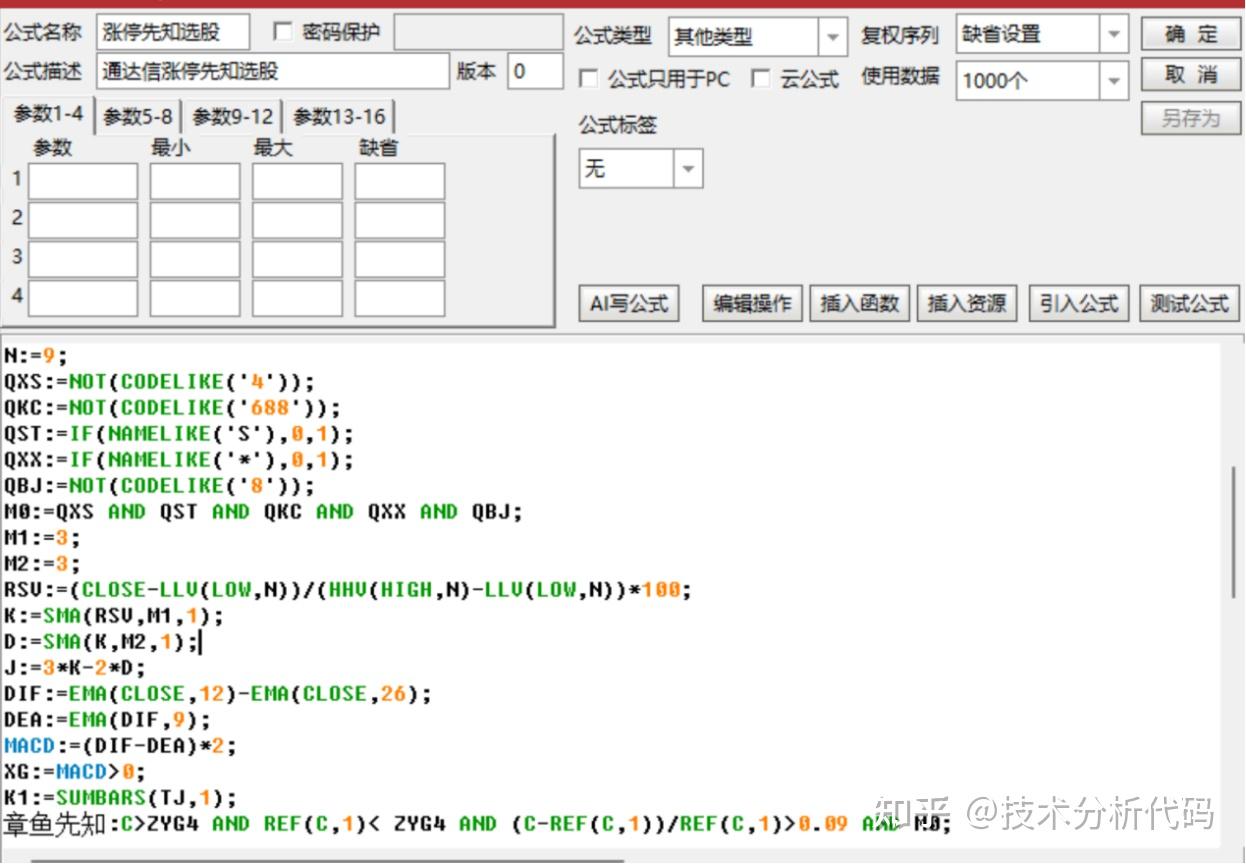
Task: Click the line QBJ:=NOT(CODELIKE('8'));
Action: click(x=159, y=485)
